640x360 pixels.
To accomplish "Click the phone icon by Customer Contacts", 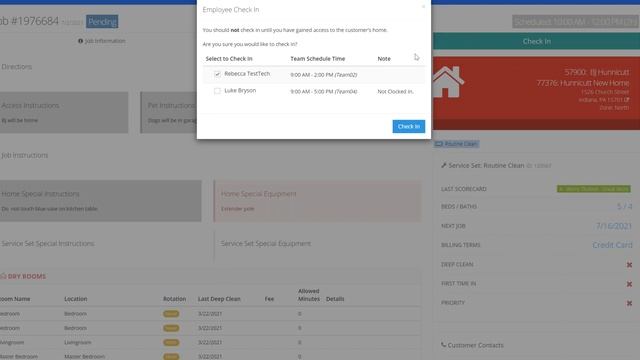I will coord(444,345).
